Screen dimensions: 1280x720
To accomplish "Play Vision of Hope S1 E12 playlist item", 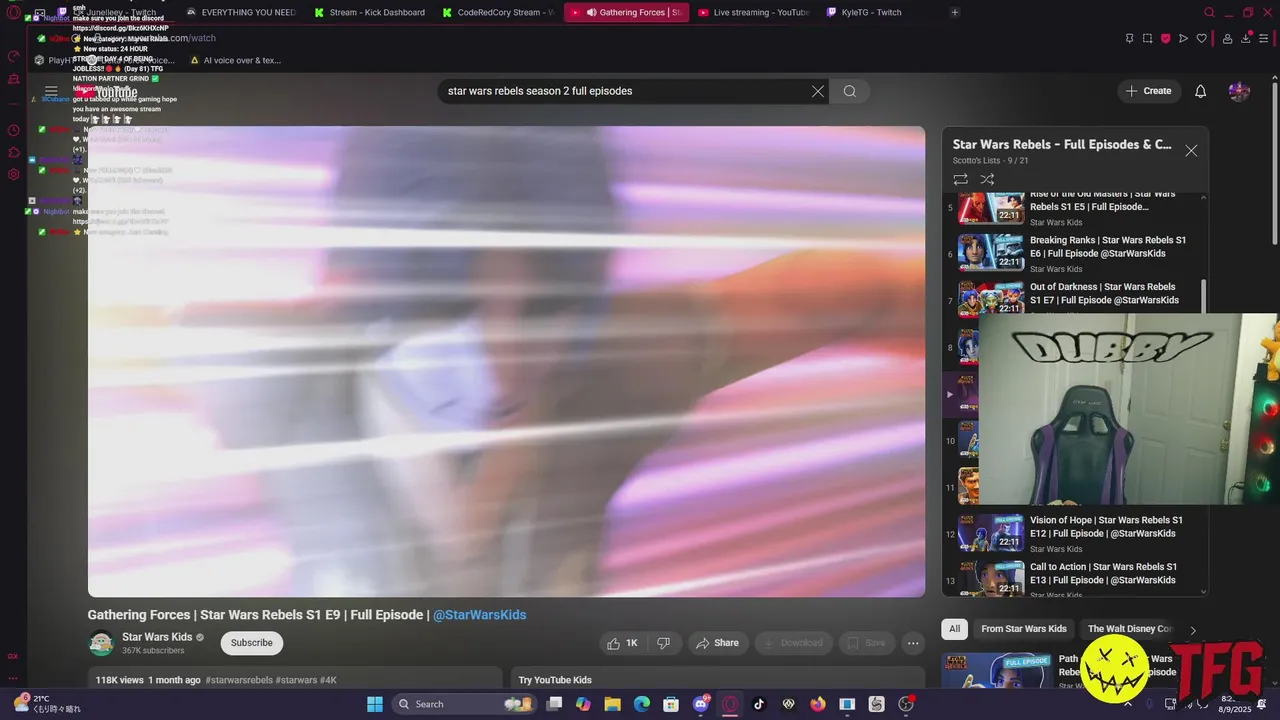I will coord(1075,534).
